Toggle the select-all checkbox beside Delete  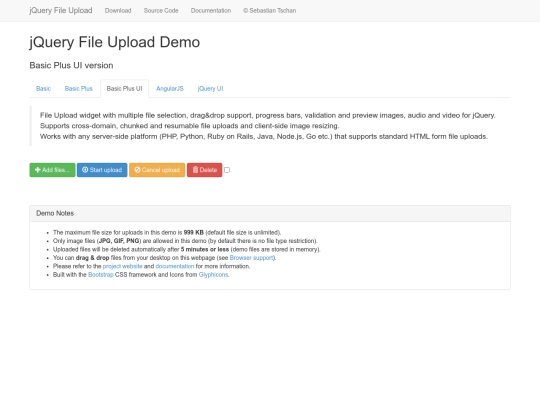click(227, 170)
